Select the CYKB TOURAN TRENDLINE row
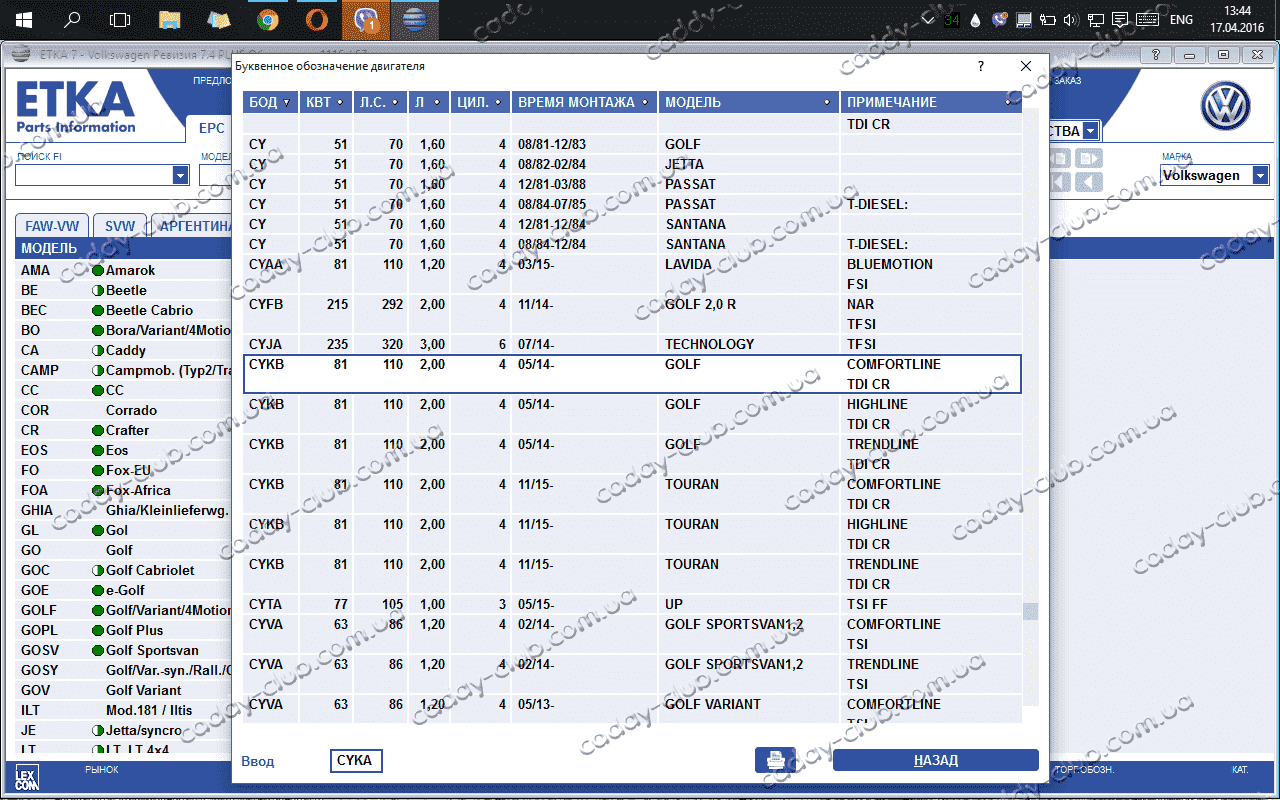The height and width of the screenshot is (800, 1280). [x=632, y=574]
